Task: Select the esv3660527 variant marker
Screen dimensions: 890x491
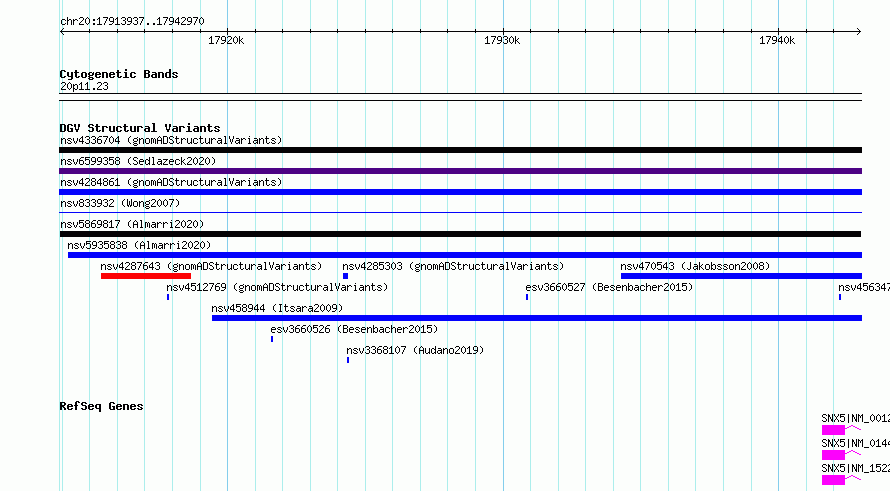Action: (x=527, y=297)
